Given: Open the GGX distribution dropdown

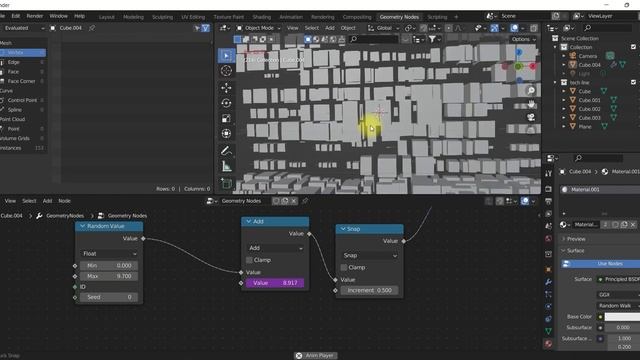Looking at the screenshot, I should [618, 294].
